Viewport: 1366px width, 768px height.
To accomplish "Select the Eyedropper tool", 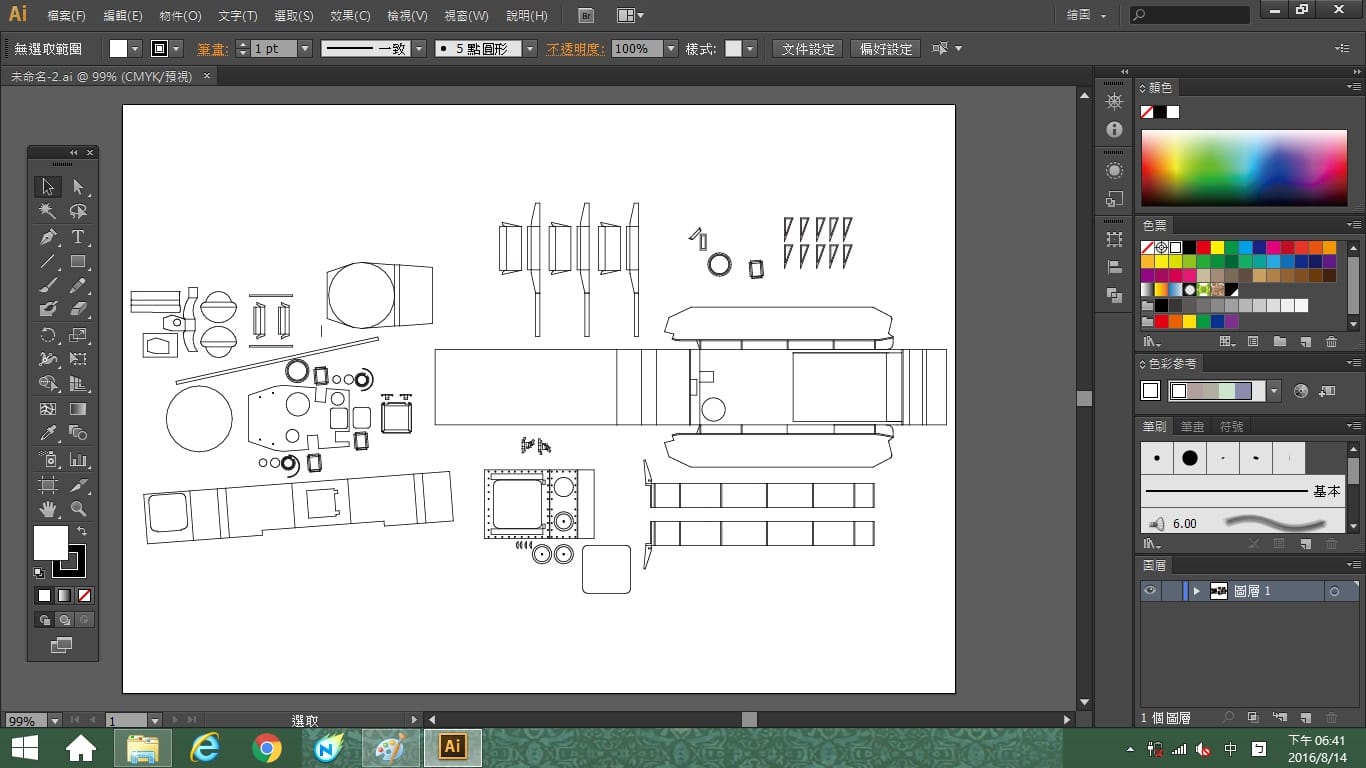I will (x=47, y=433).
